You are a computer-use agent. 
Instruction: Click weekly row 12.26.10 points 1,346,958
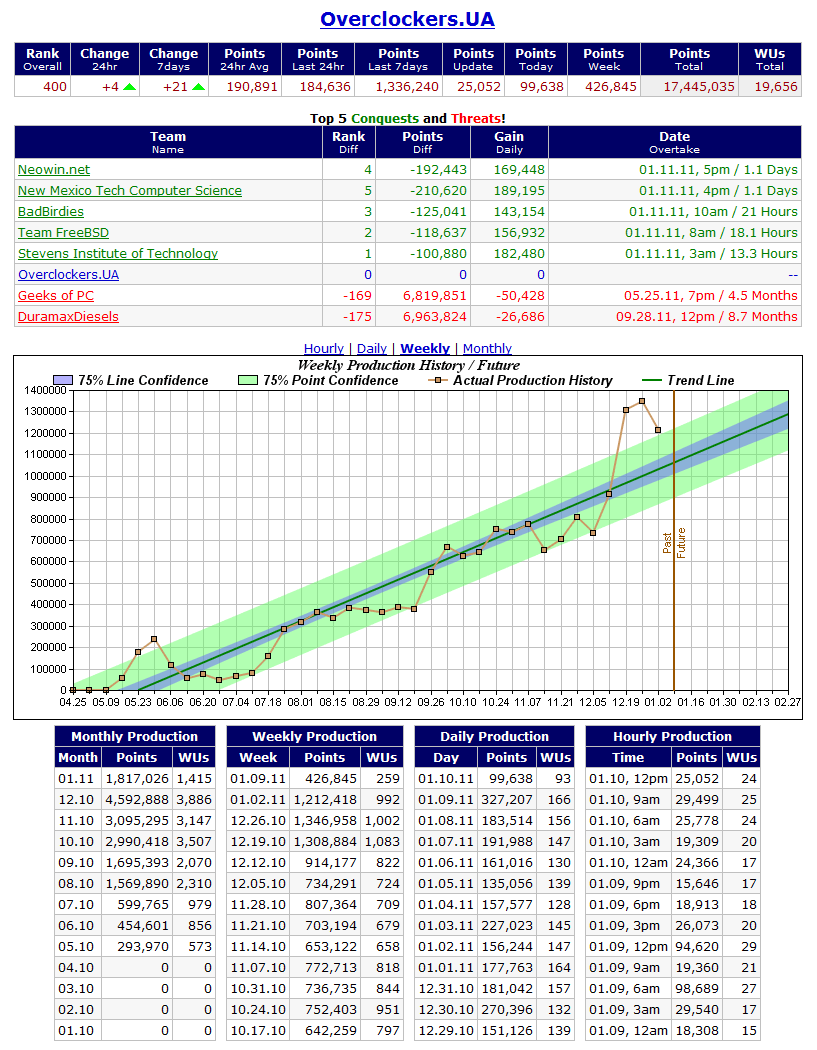[x=325, y=820]
